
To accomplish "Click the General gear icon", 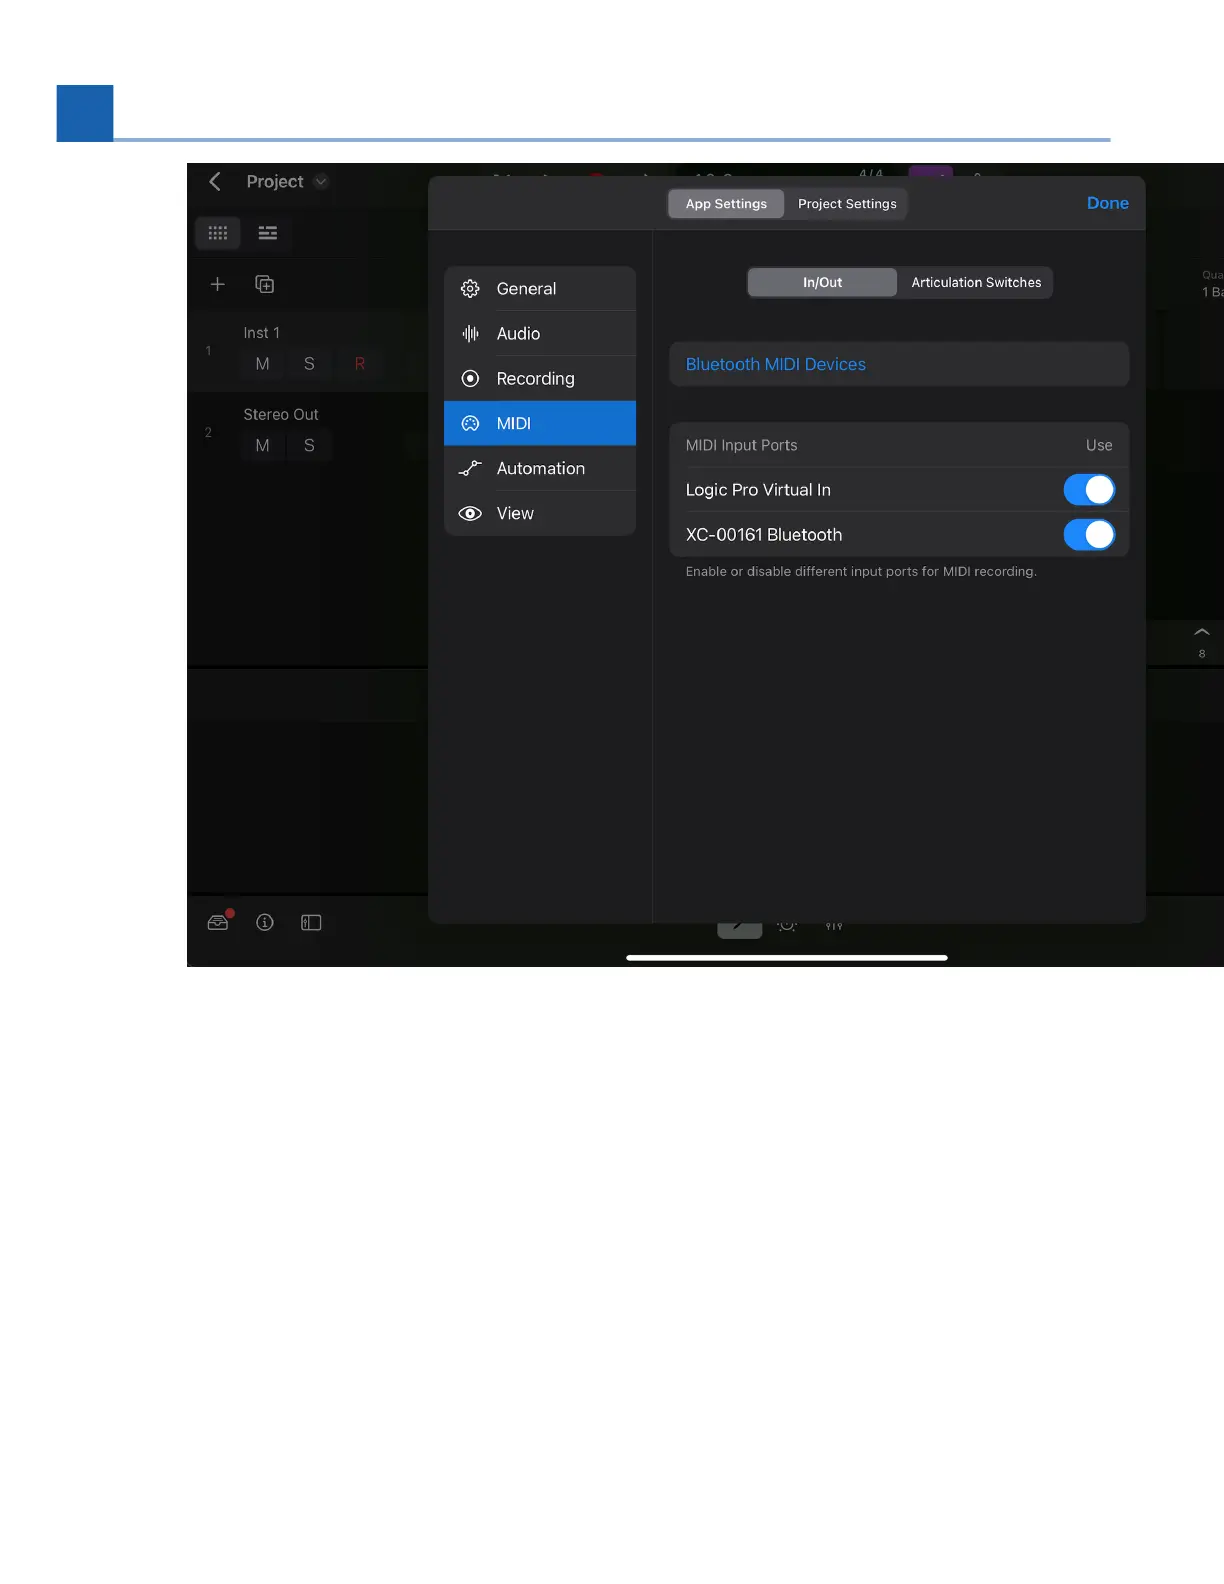I will (x=470, y=289).
